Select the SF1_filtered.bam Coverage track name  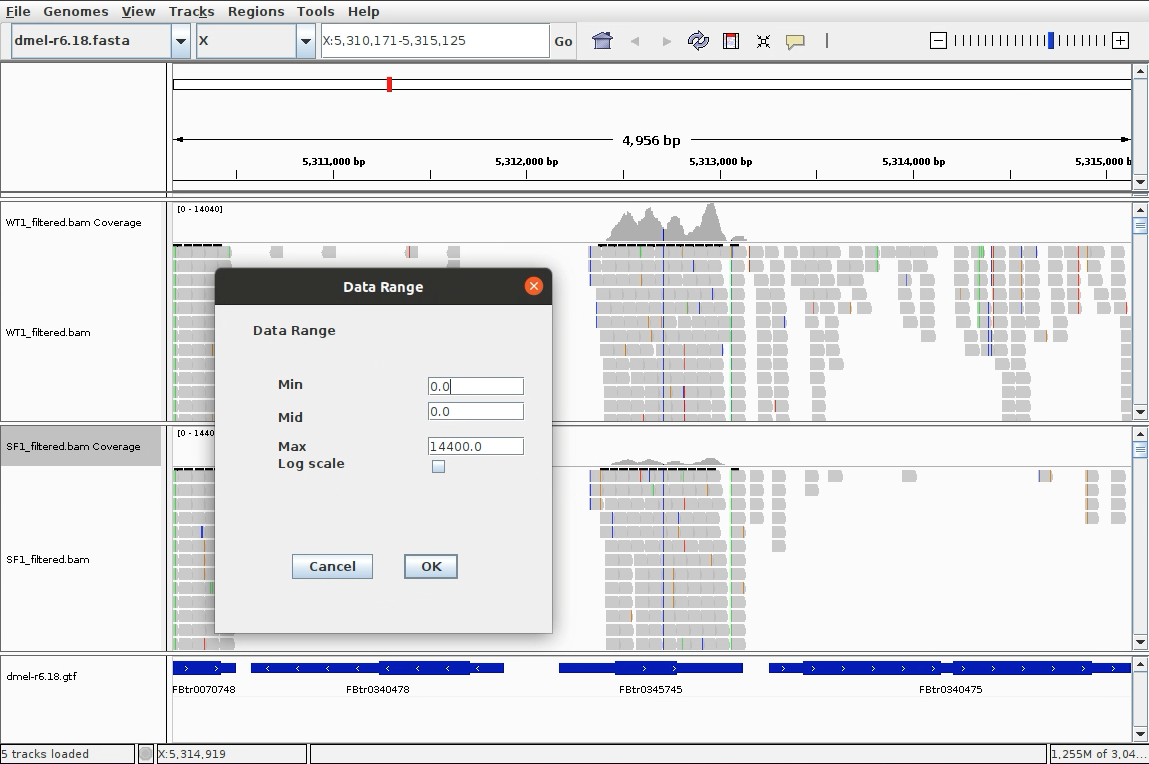[x=73, y=446]
